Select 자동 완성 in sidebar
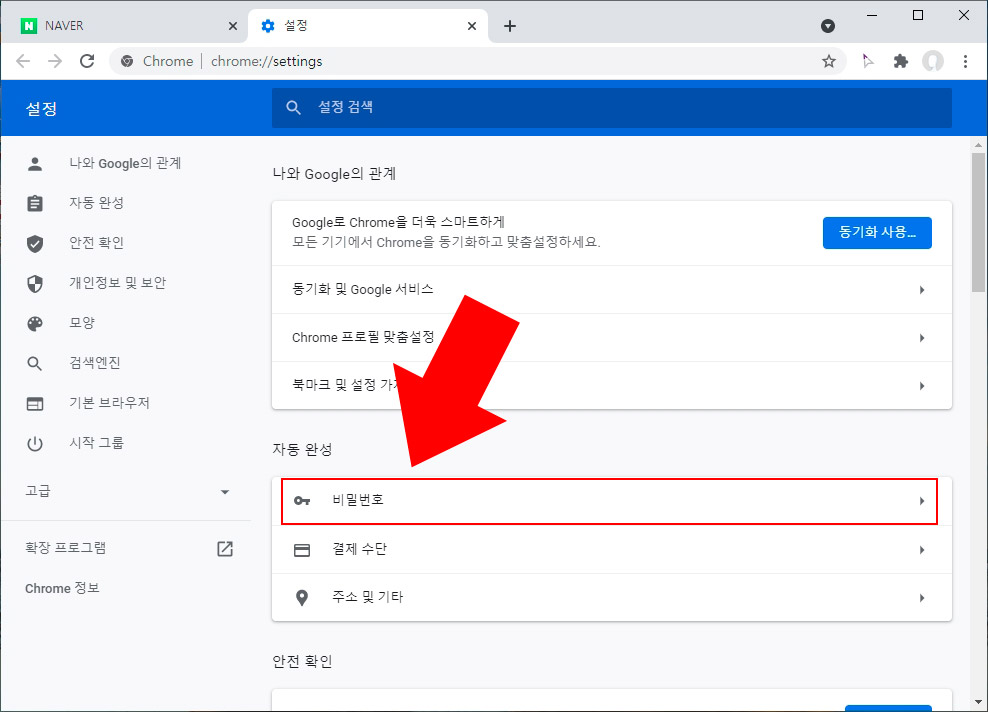This screenshot has width=988, height=712. (x=96, y=203)
